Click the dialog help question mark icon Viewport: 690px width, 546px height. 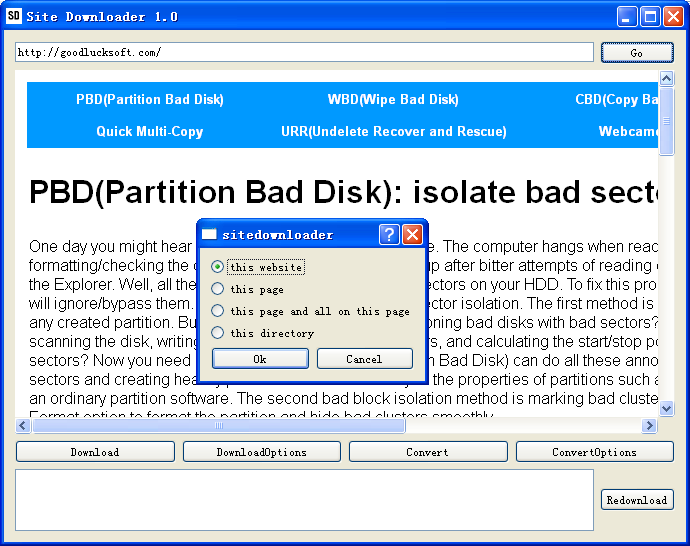389,235
